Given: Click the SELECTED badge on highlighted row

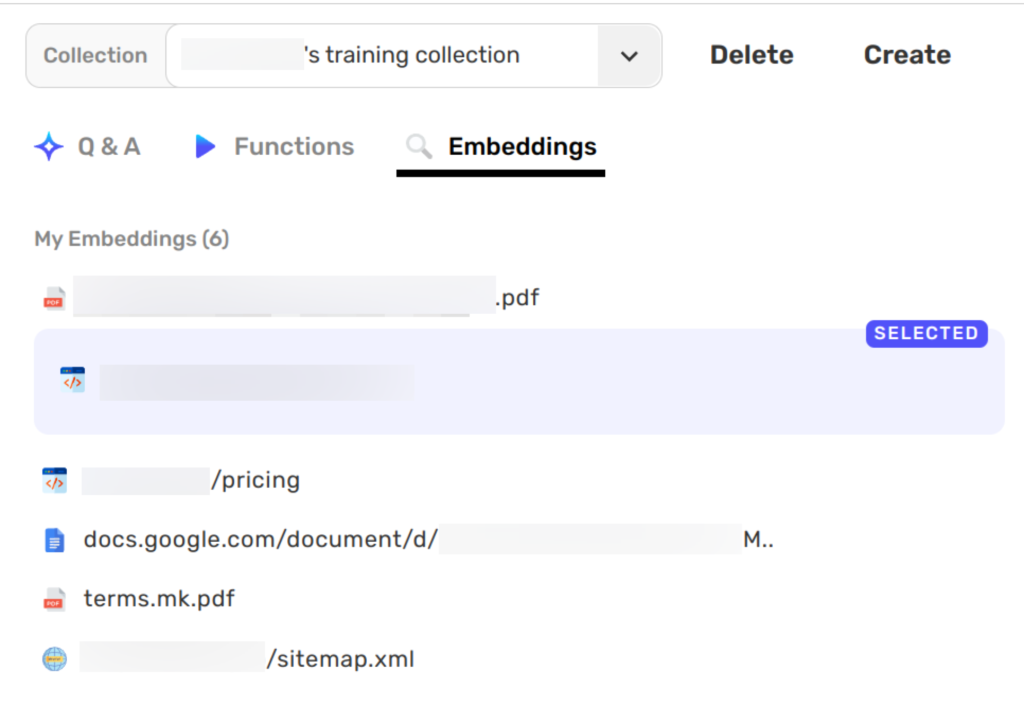Looking at the screenshot, I should 926,334.
